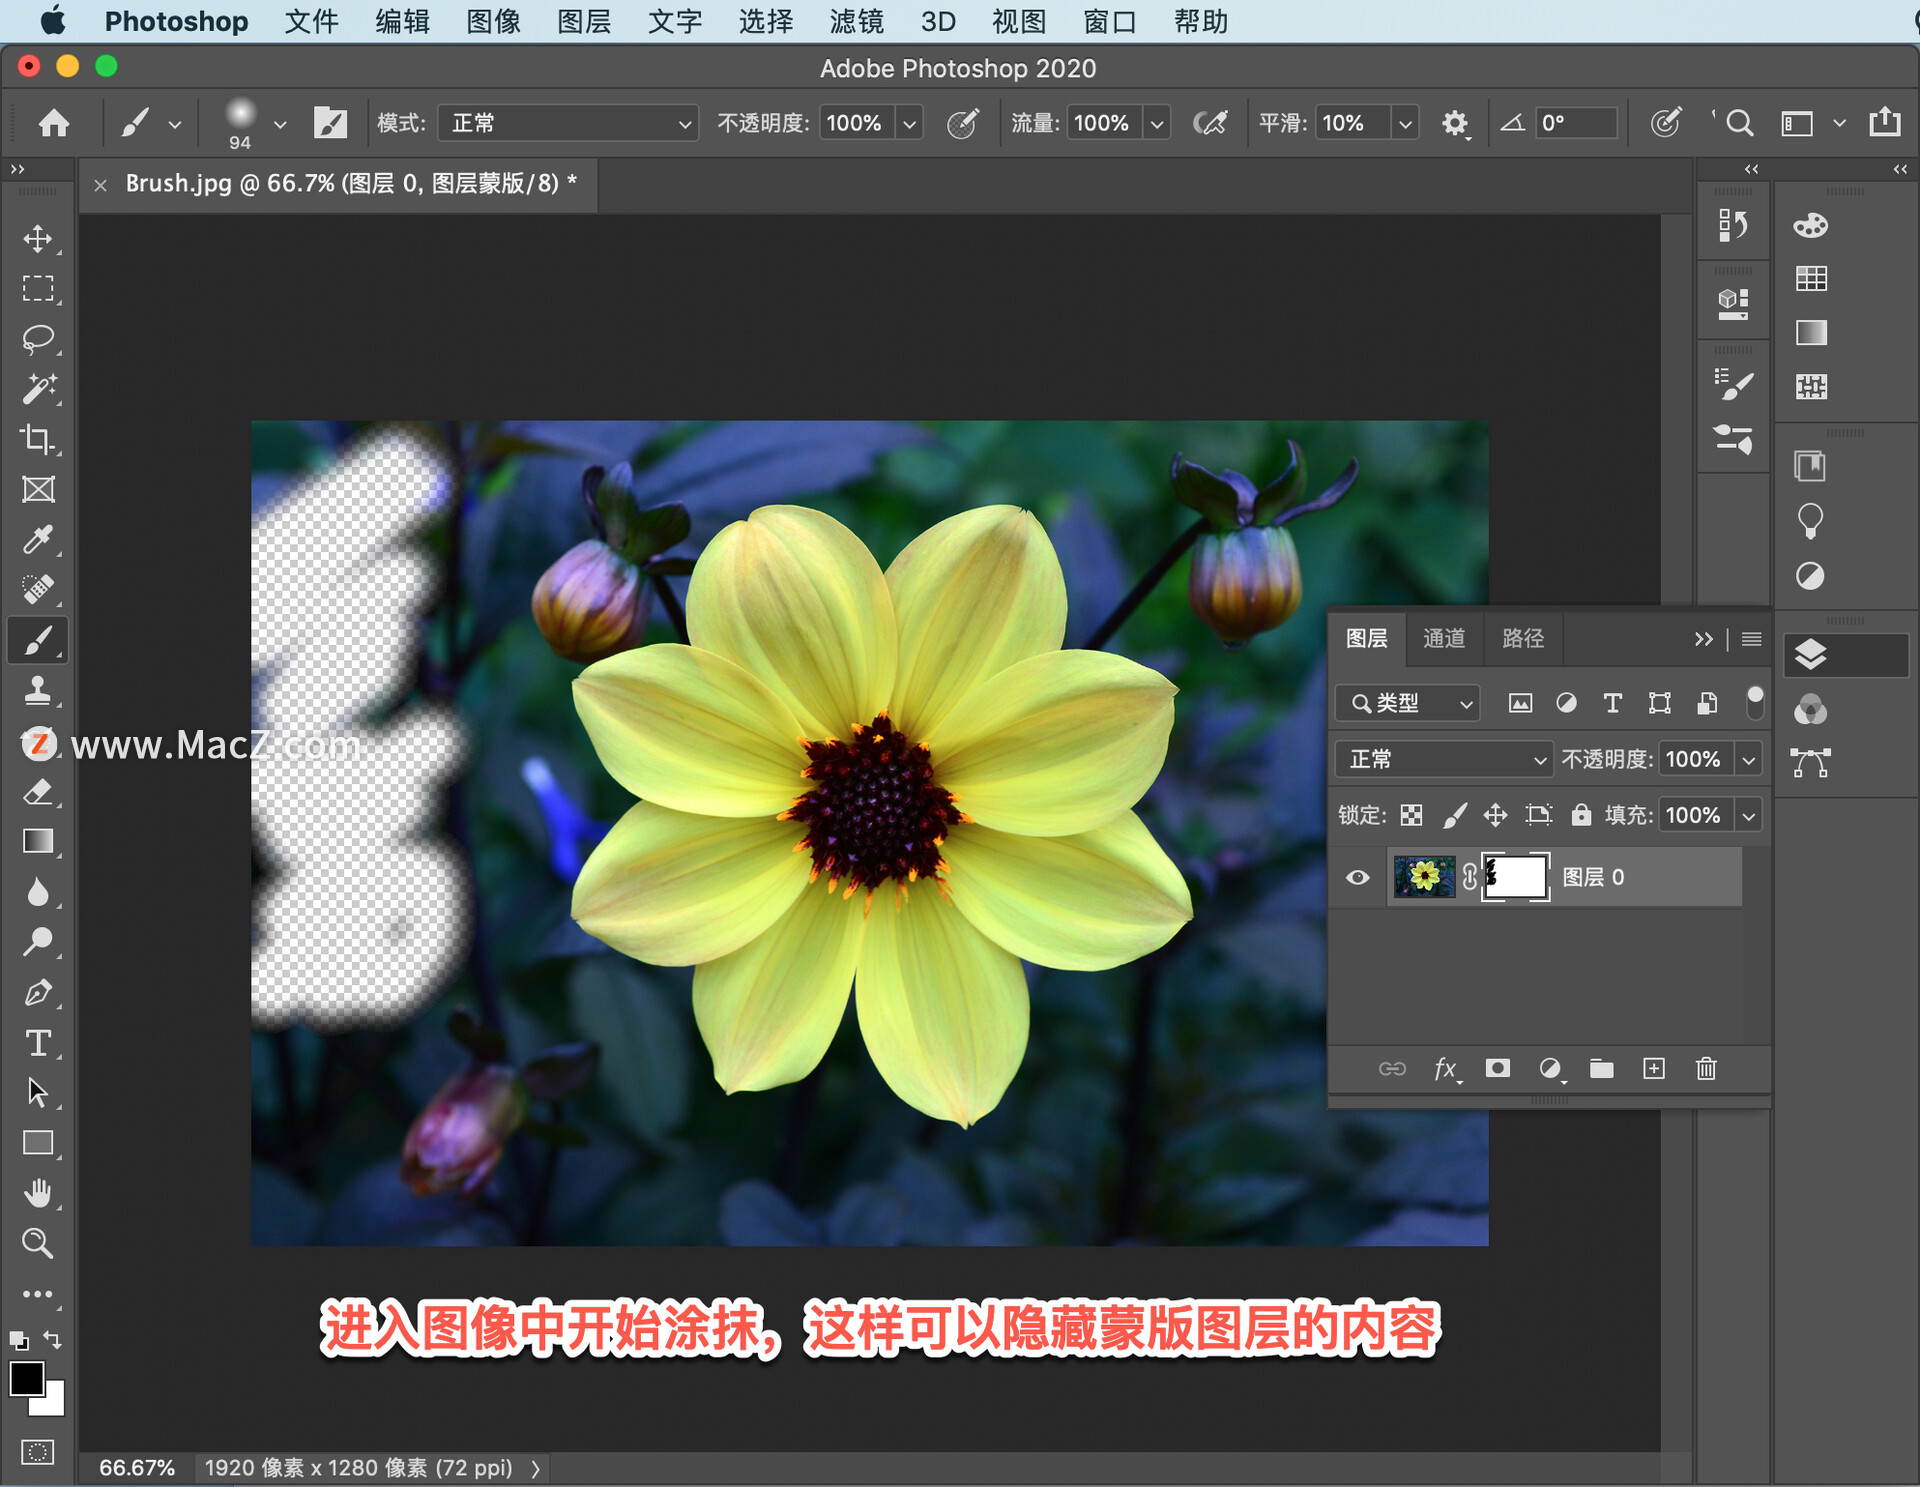The image size is (1920, 1487).
Task: Select the Hand tool
Action: point(38,1193)
